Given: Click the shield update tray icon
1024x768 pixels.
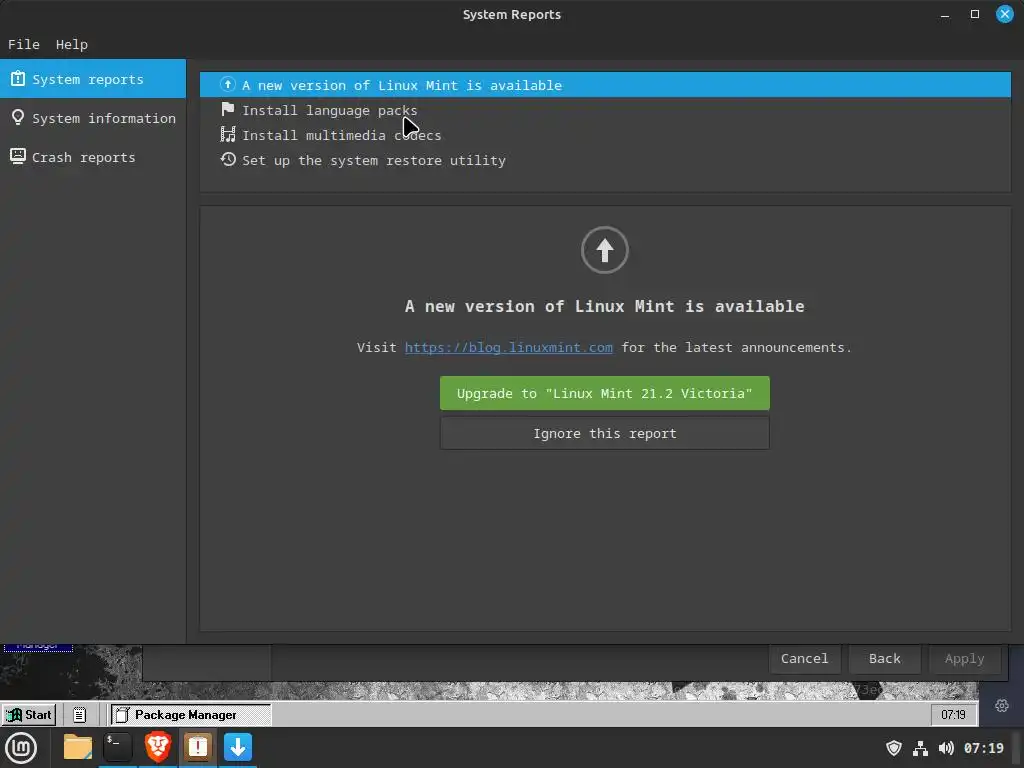Looking at the screenshot, I should tap(894, 748).
